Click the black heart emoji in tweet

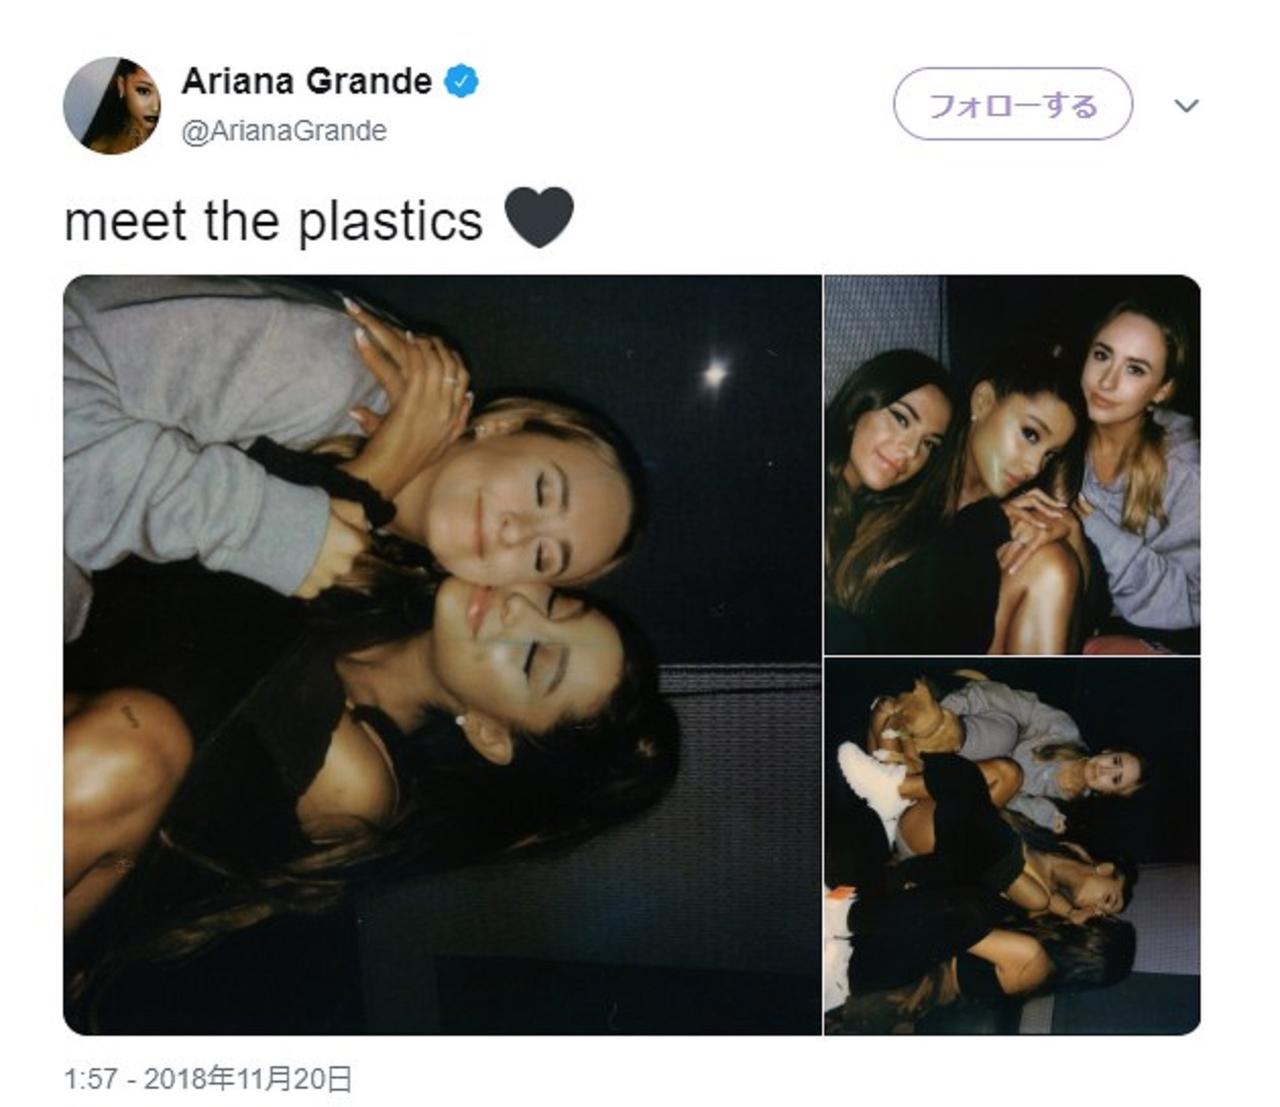pos(539,218)
